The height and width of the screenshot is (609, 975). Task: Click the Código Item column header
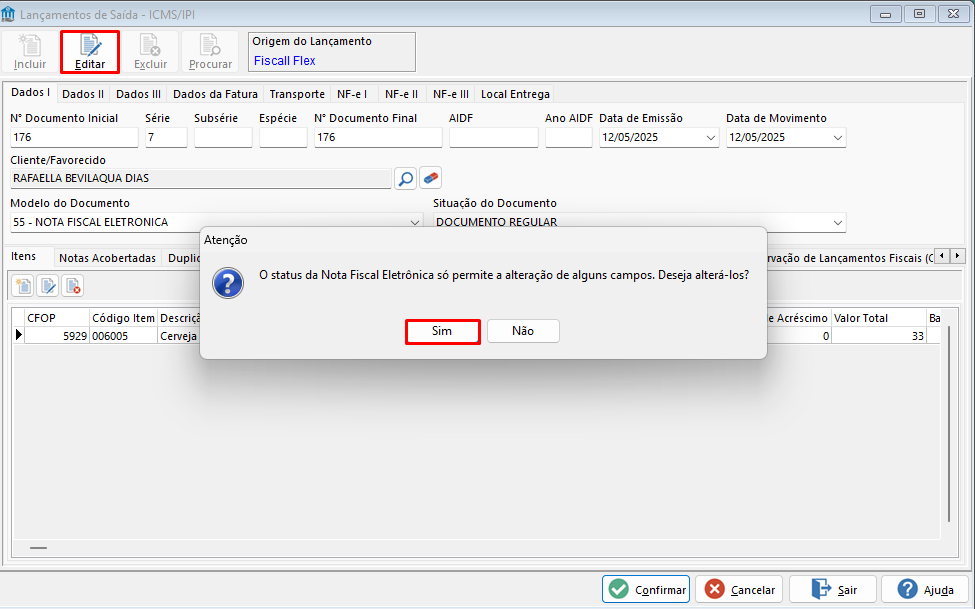(124, 318)
